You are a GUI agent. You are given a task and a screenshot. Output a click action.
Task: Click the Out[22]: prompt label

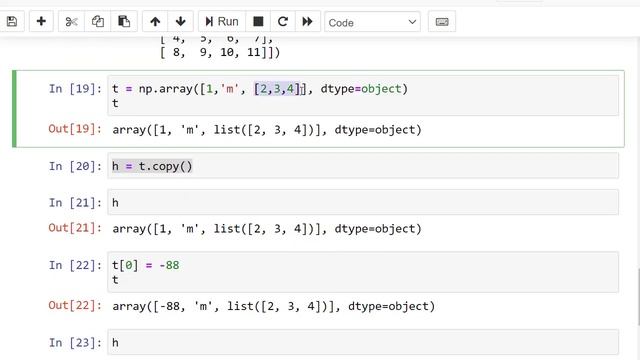coord(75,305)
